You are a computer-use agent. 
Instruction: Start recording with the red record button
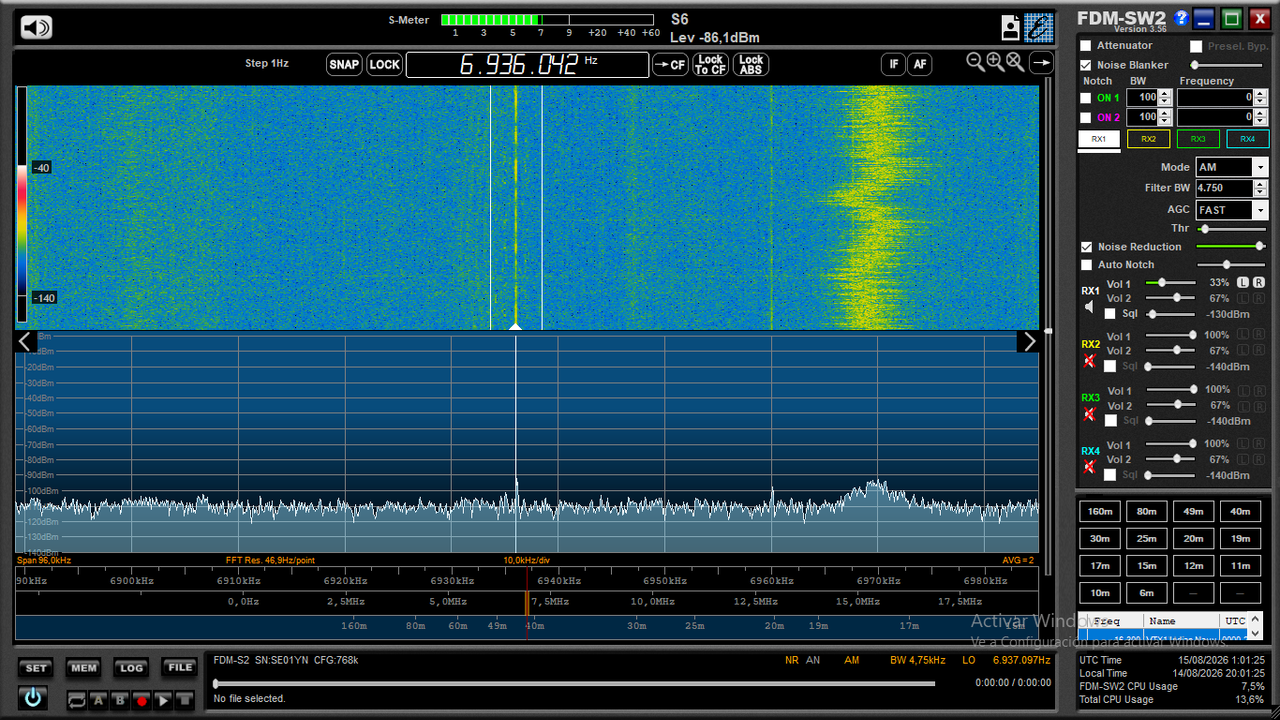141,701
